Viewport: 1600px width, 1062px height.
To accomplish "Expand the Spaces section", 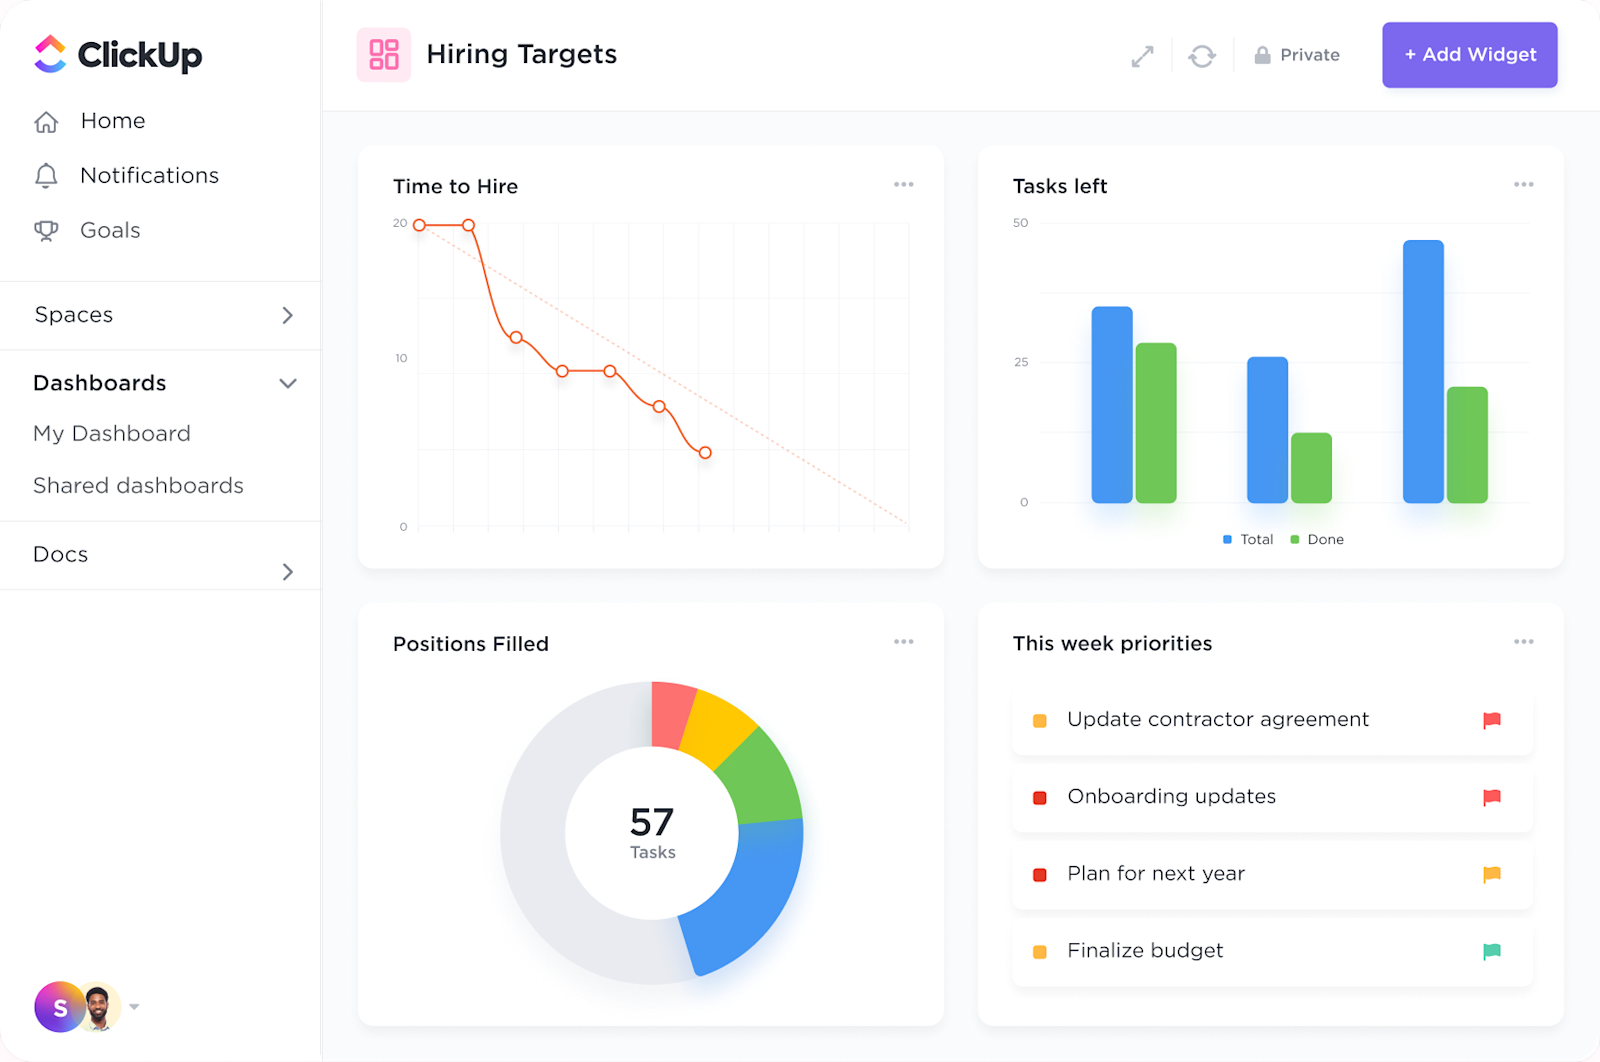I will pyautogui.click(x=287, y=315).
